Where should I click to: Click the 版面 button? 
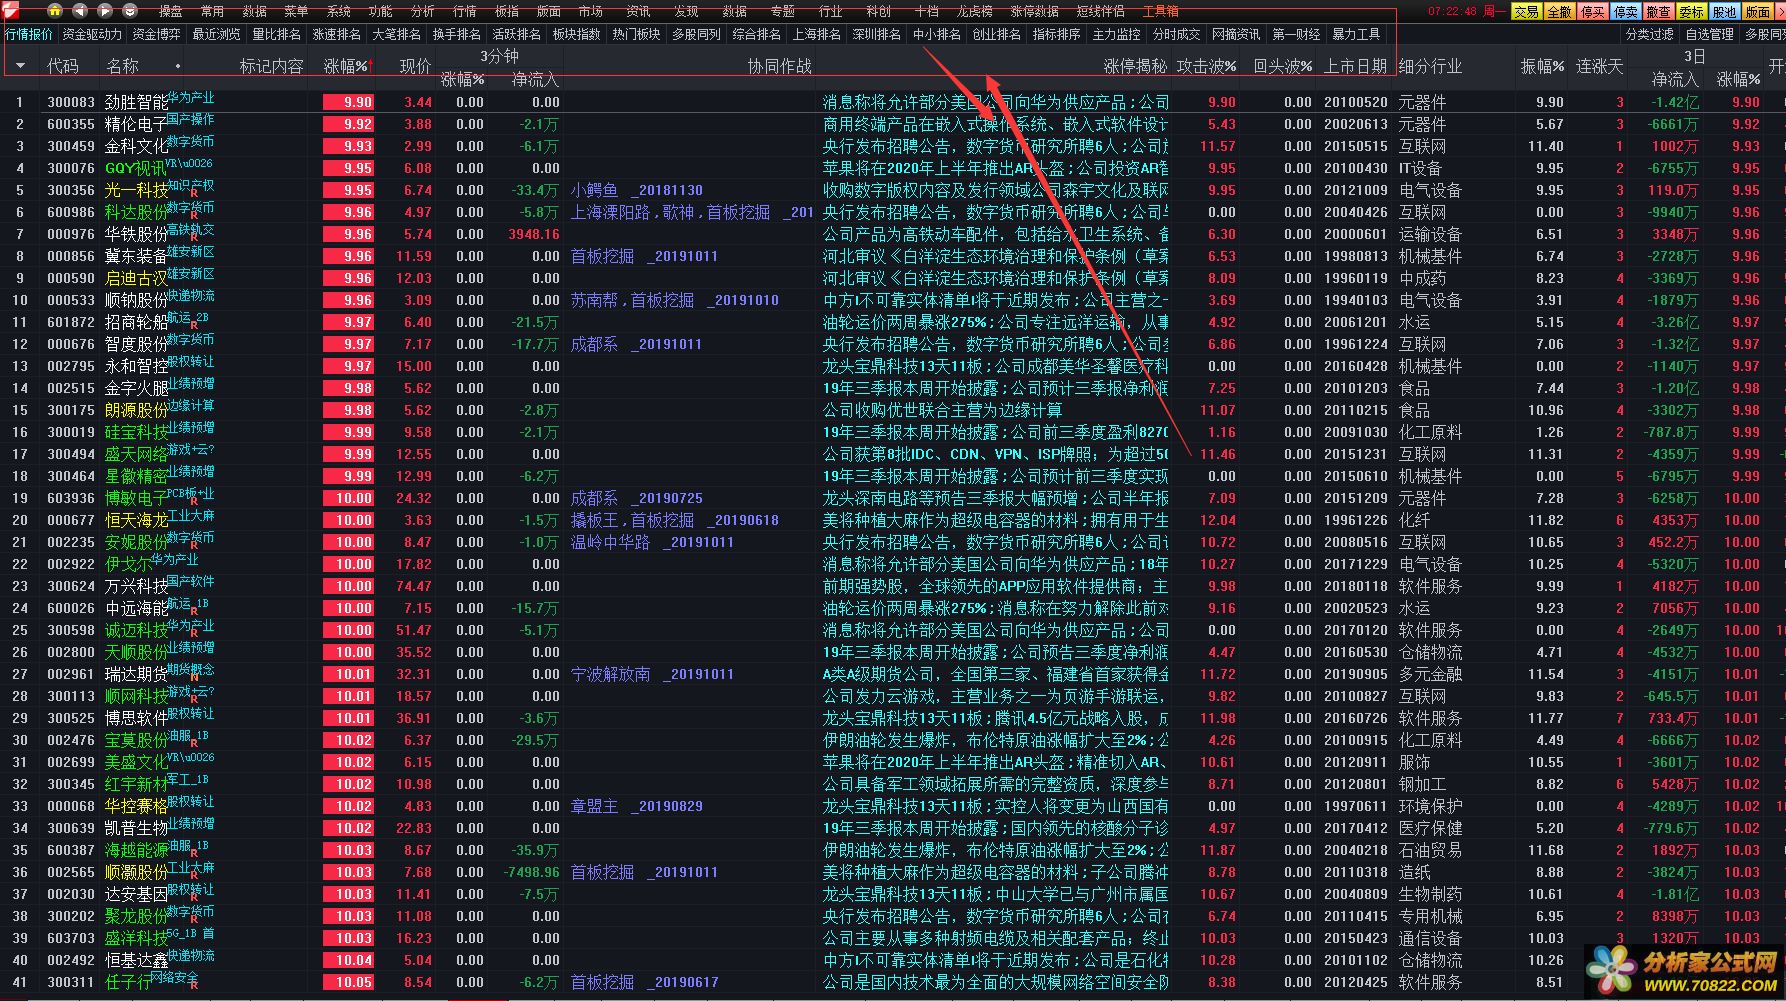[x=1757, y=12]
